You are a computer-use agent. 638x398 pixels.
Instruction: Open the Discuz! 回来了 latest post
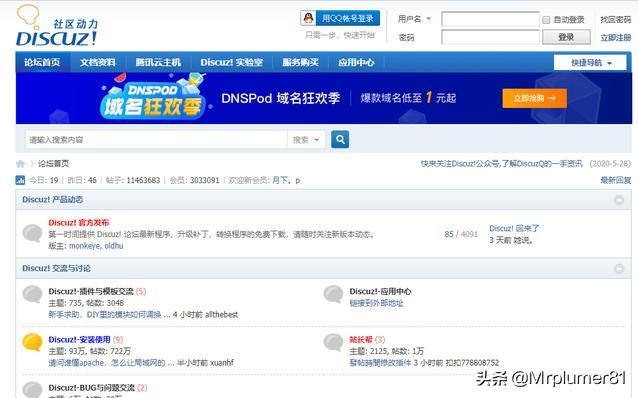513,228
